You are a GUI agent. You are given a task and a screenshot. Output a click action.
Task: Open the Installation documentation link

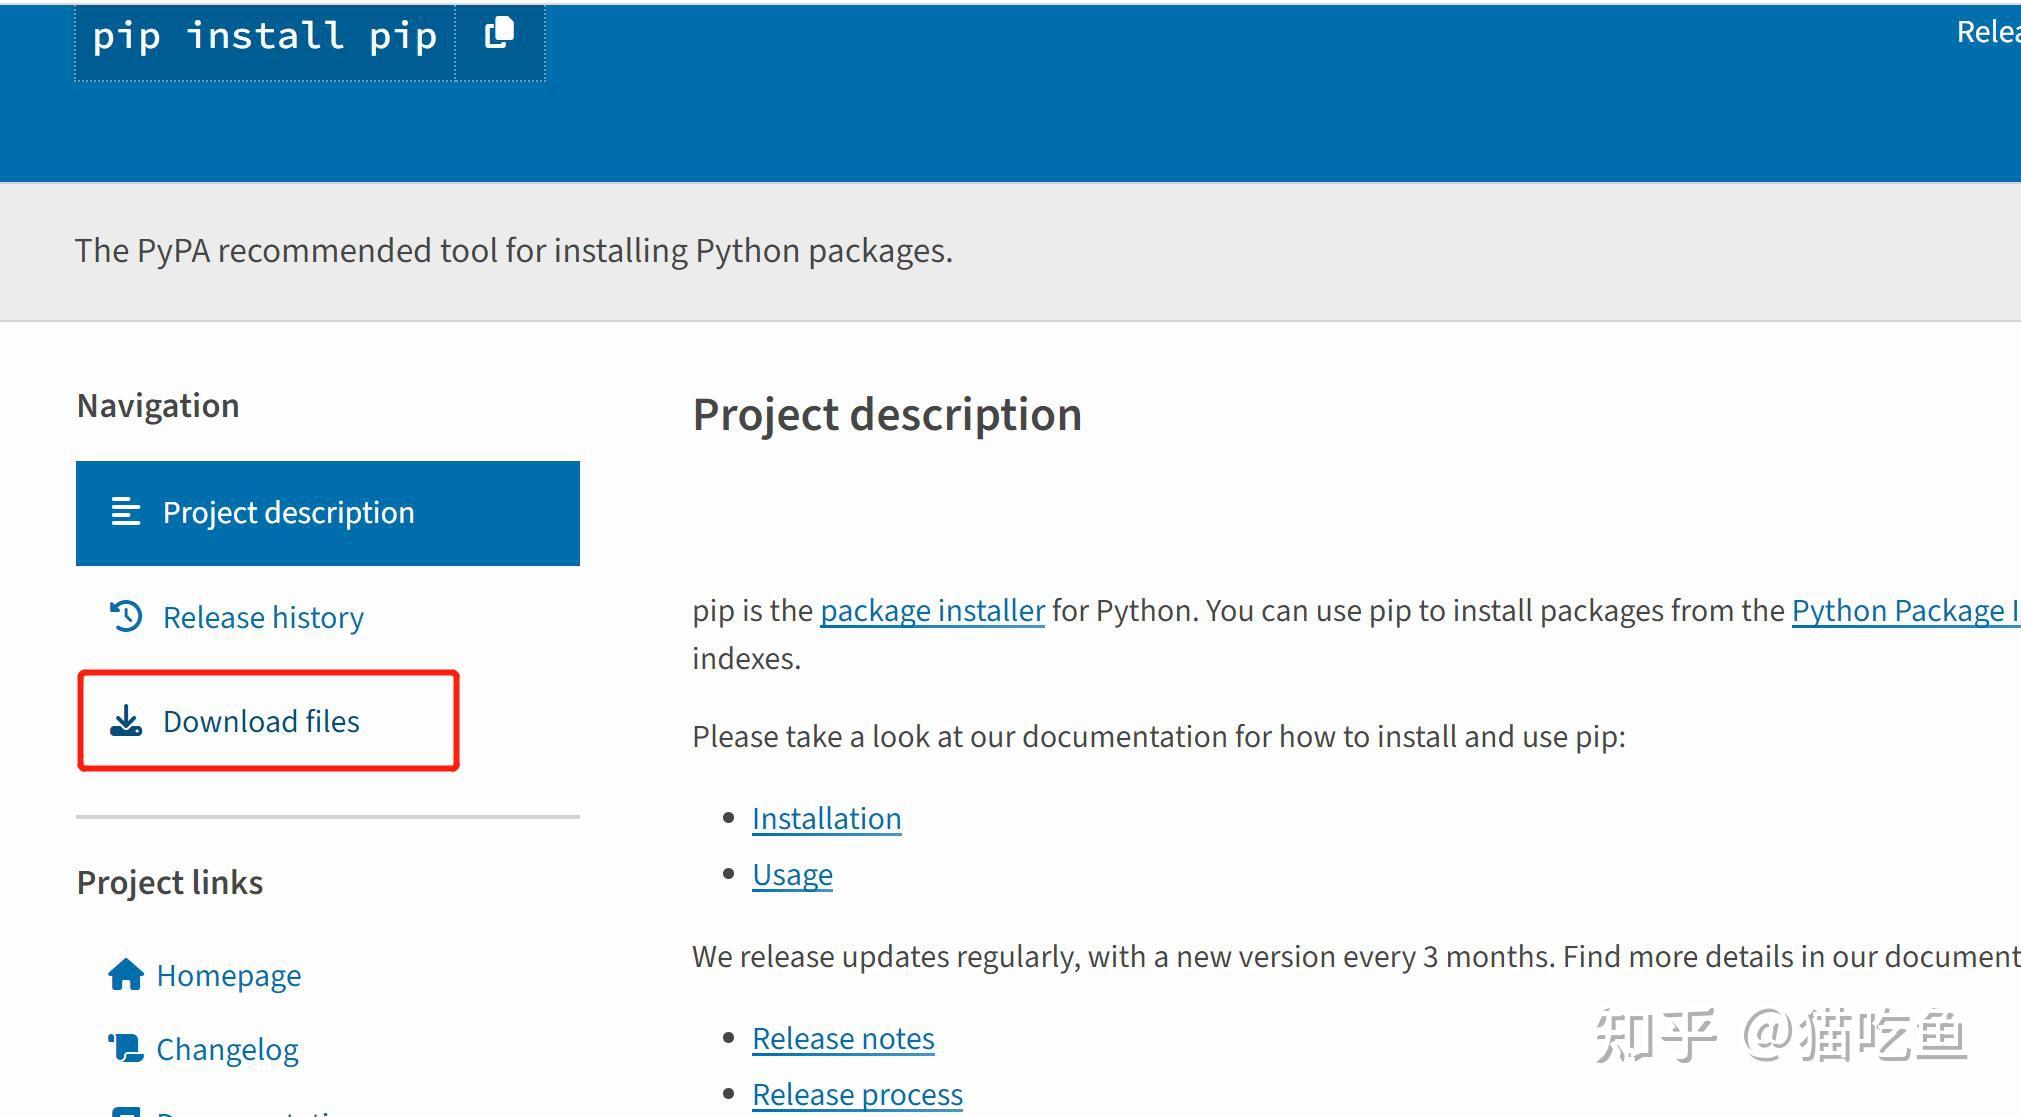pos(826,818)
